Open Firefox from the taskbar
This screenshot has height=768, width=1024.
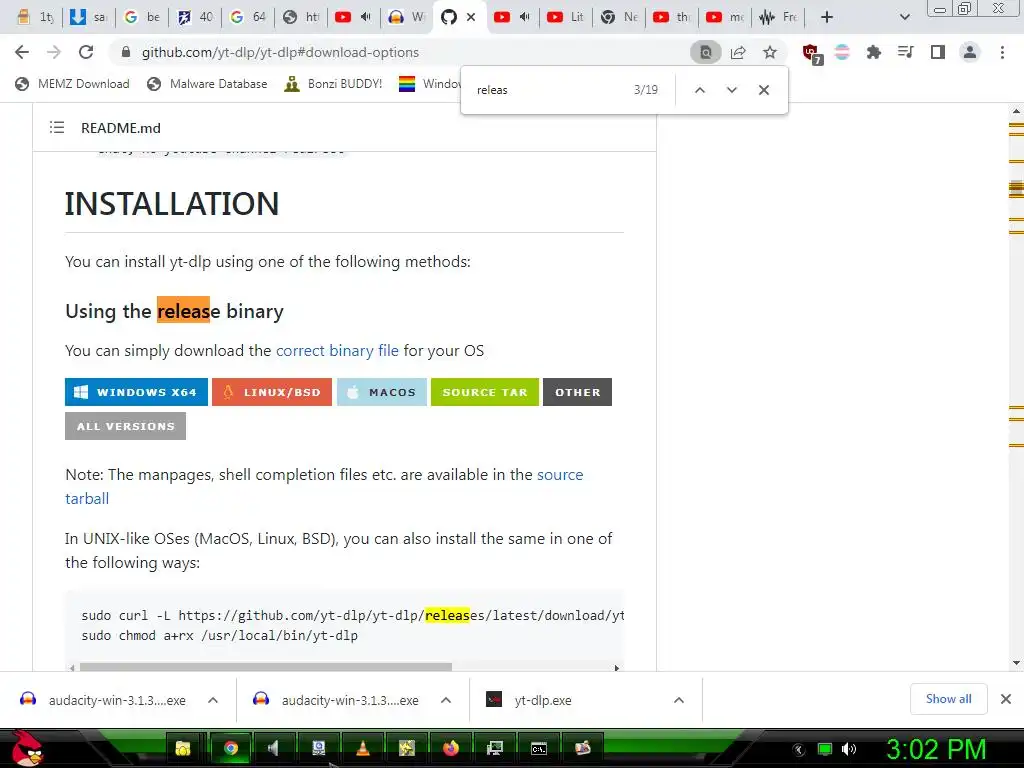451,748
